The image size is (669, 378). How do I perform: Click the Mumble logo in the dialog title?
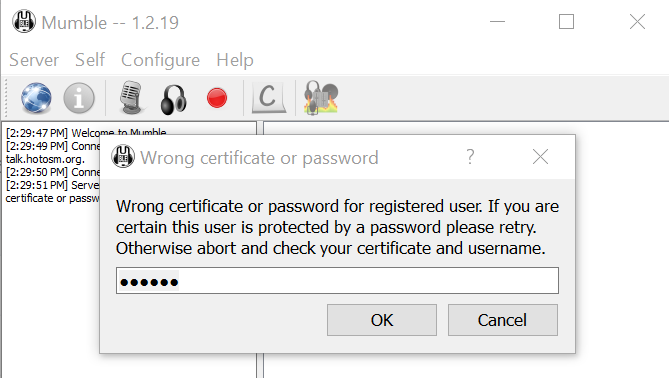(x=123, y=157)
